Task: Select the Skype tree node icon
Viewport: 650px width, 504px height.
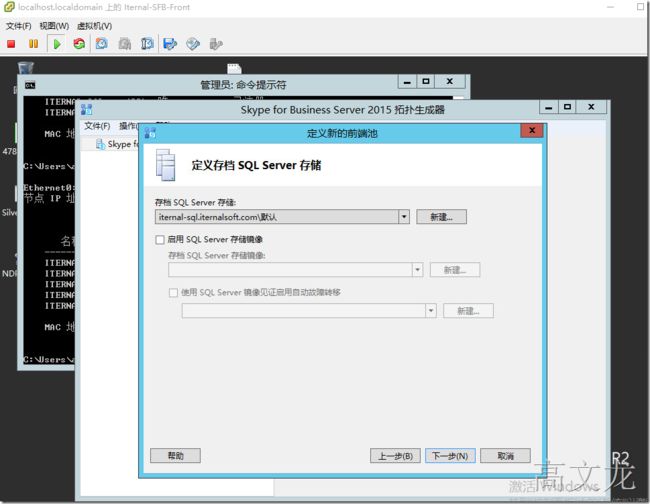Action: (x=100, y=144)
